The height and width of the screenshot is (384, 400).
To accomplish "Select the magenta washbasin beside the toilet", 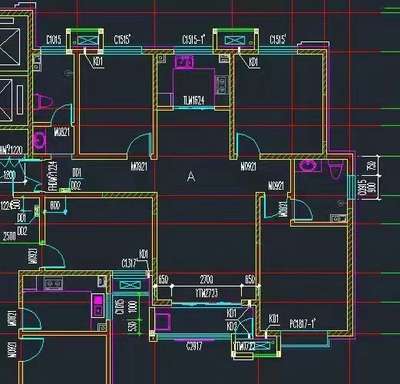I will pos(309,165).
